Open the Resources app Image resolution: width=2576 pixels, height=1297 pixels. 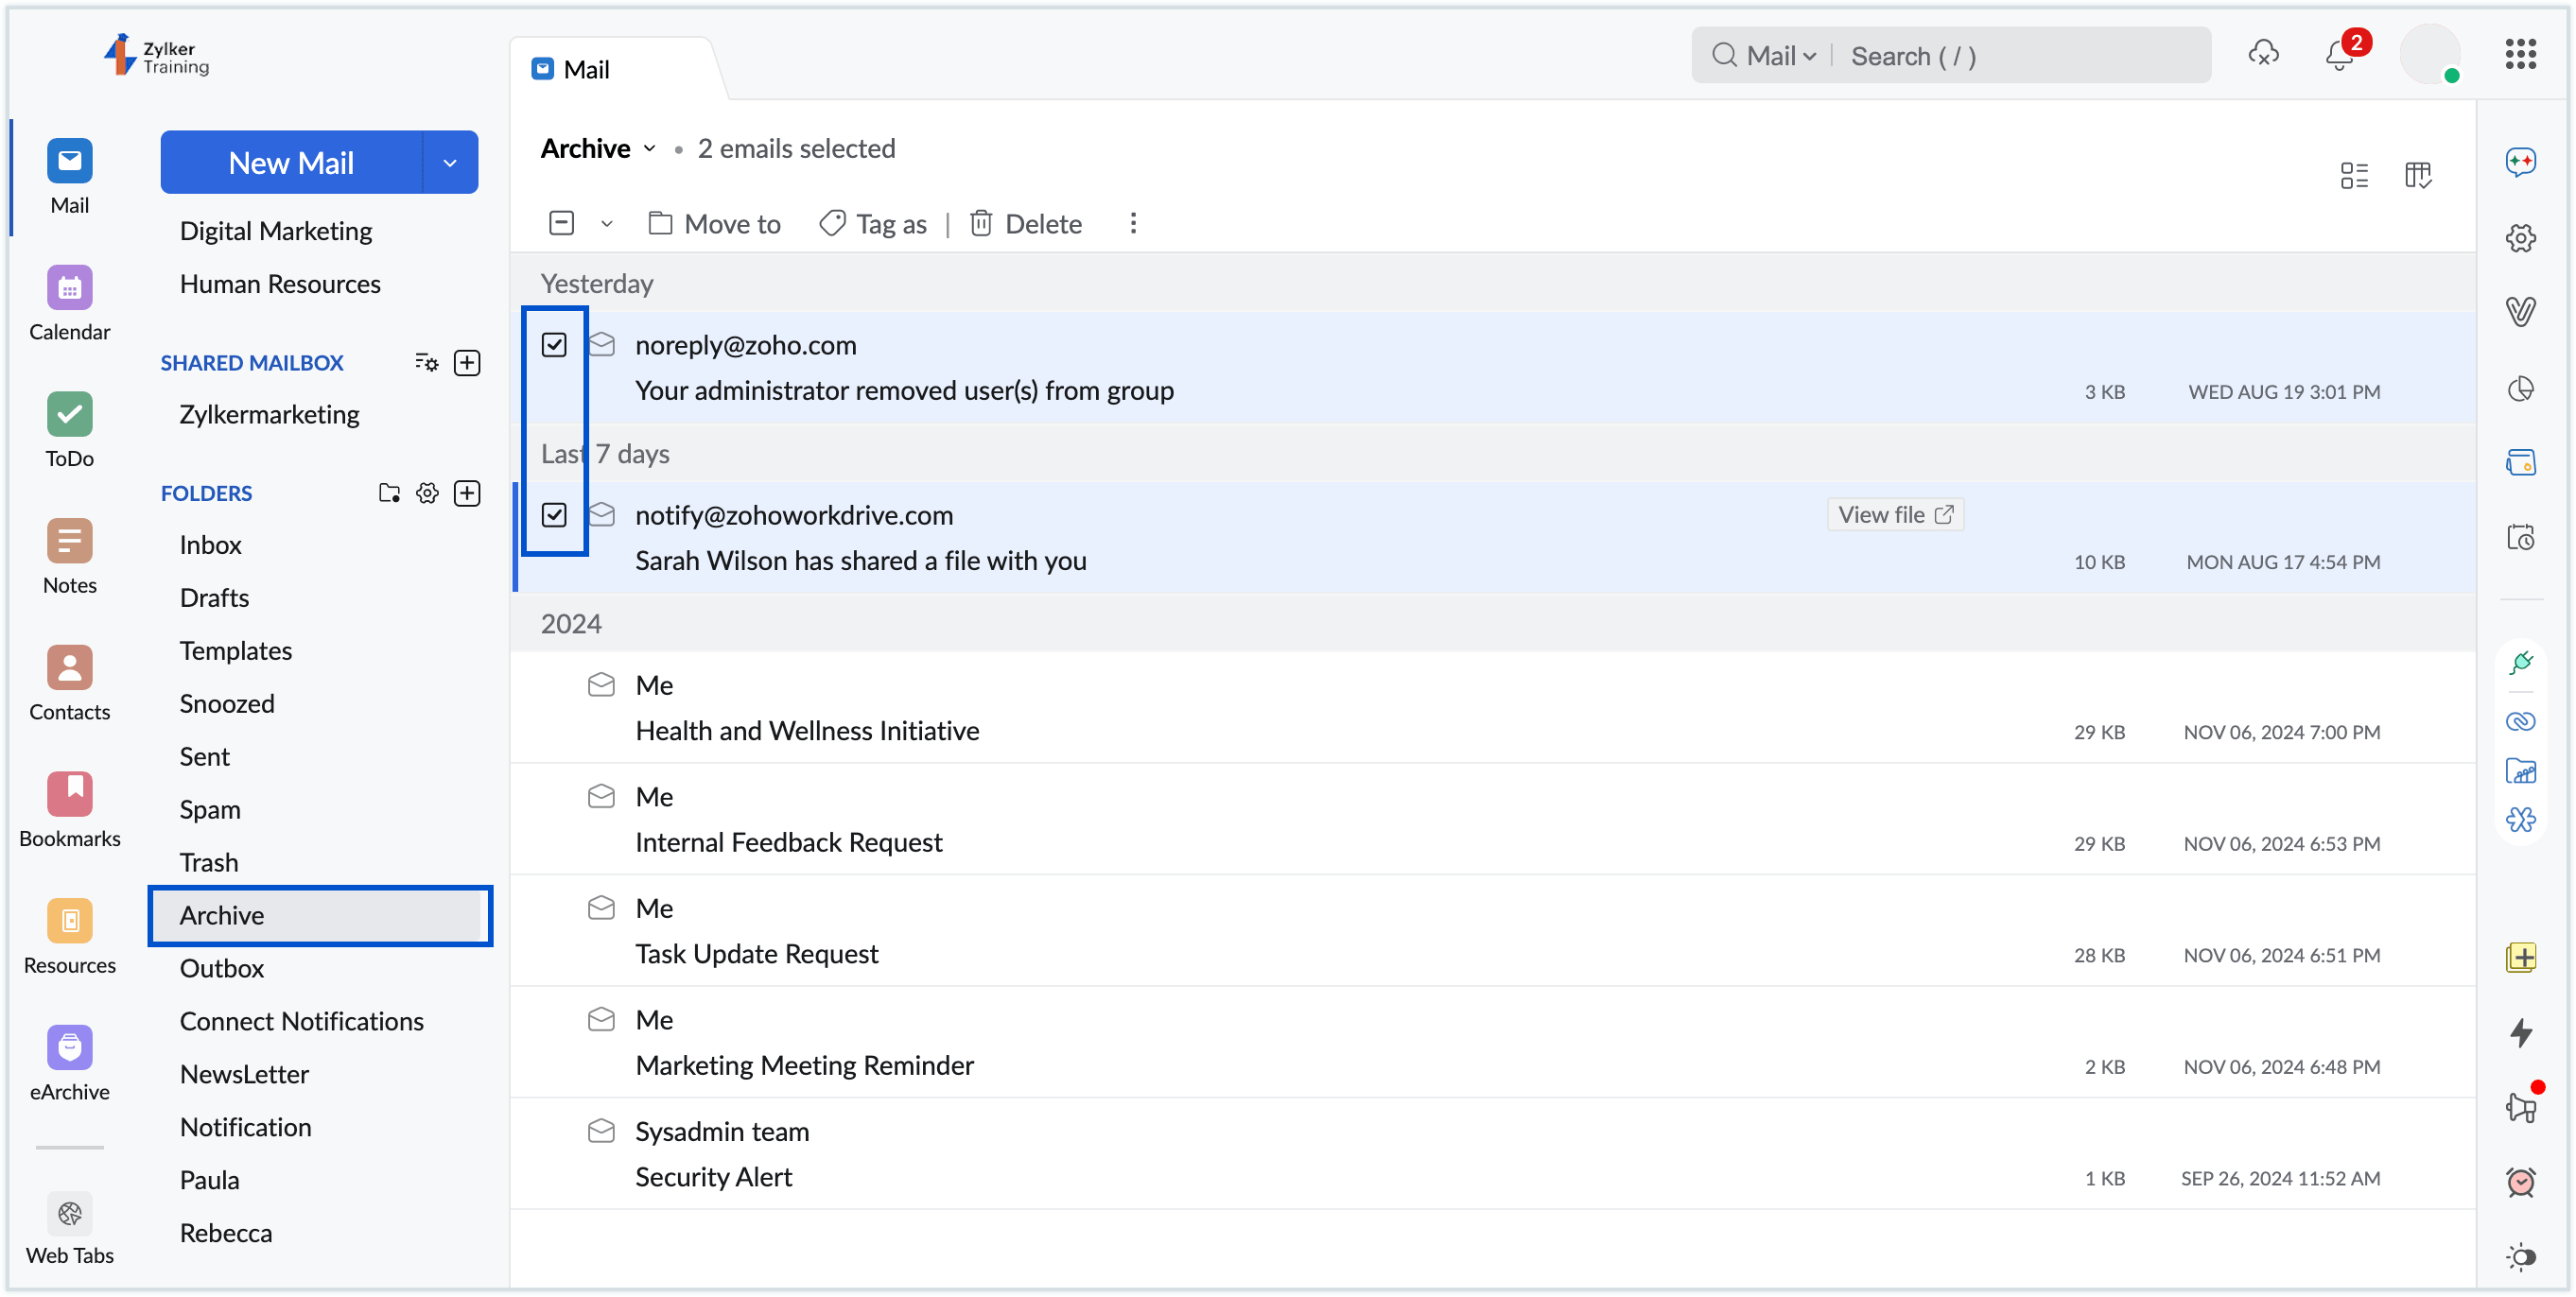click(69, 937)
